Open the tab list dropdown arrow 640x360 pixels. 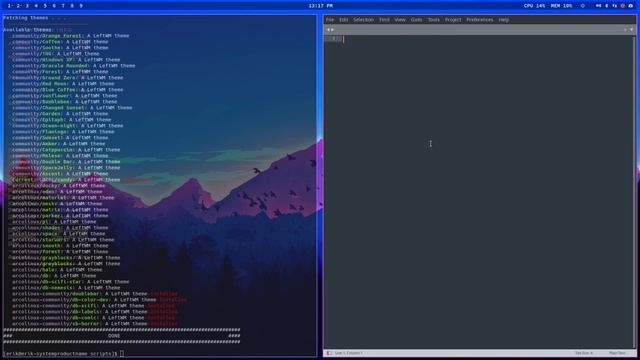tap(631, 30)
